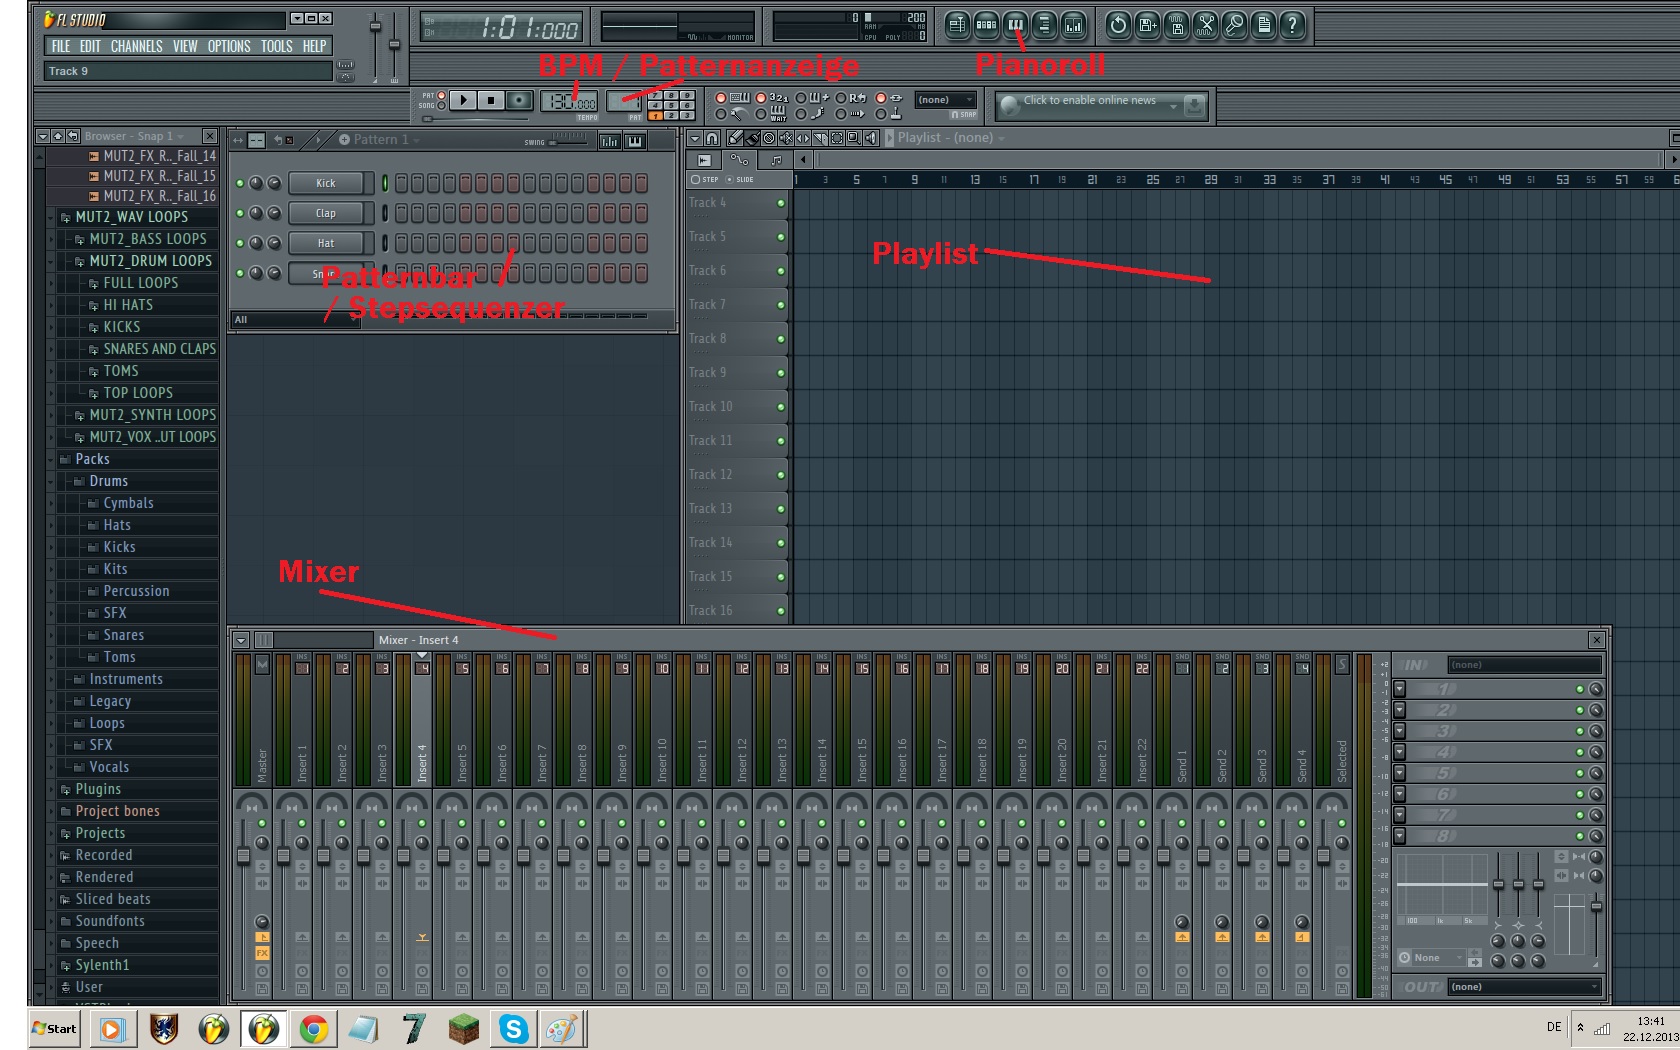The image size is (1680, 1050).
Task: Click the Clap channel button
Action: click(x=326, y=213)
